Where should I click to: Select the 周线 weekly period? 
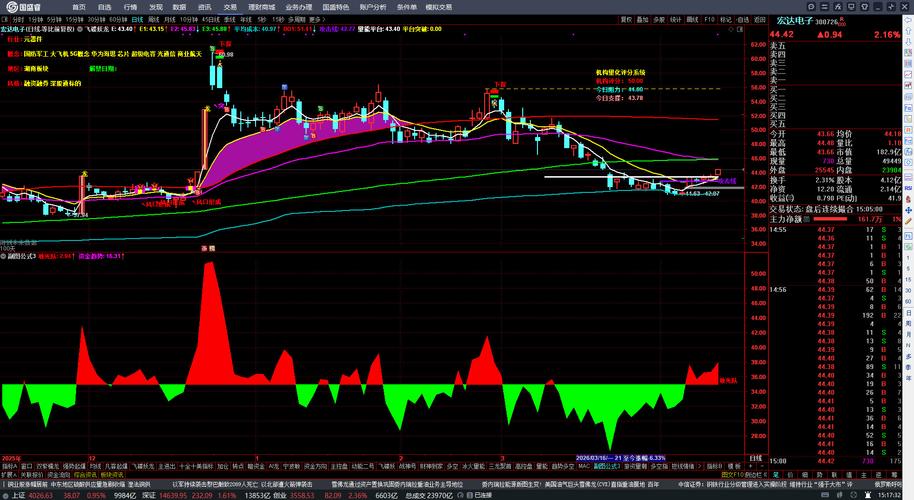coord(154,20)
